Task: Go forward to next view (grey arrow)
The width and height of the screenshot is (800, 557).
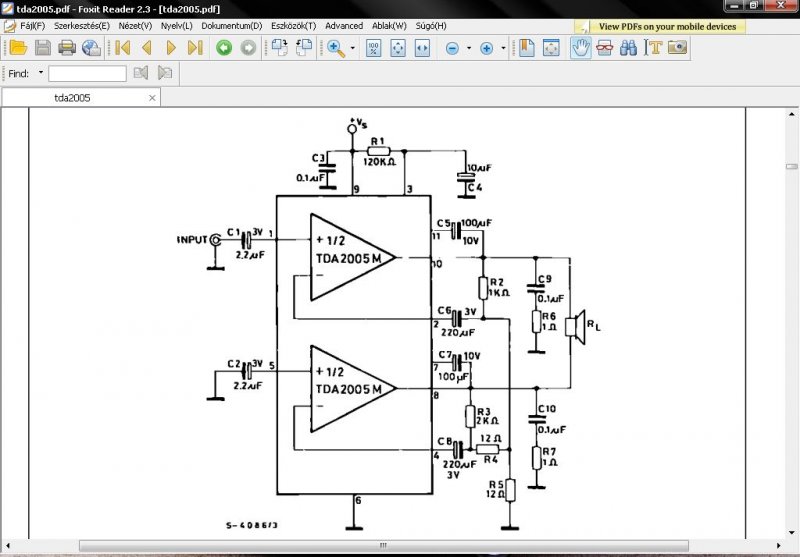Action: 248,48
